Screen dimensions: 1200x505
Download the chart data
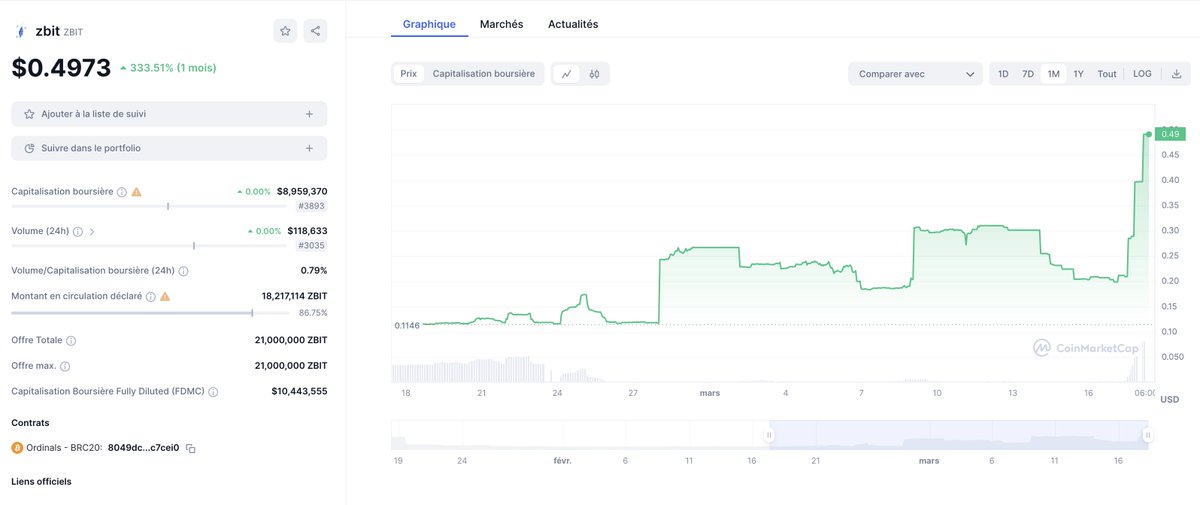coord(1176,74)
